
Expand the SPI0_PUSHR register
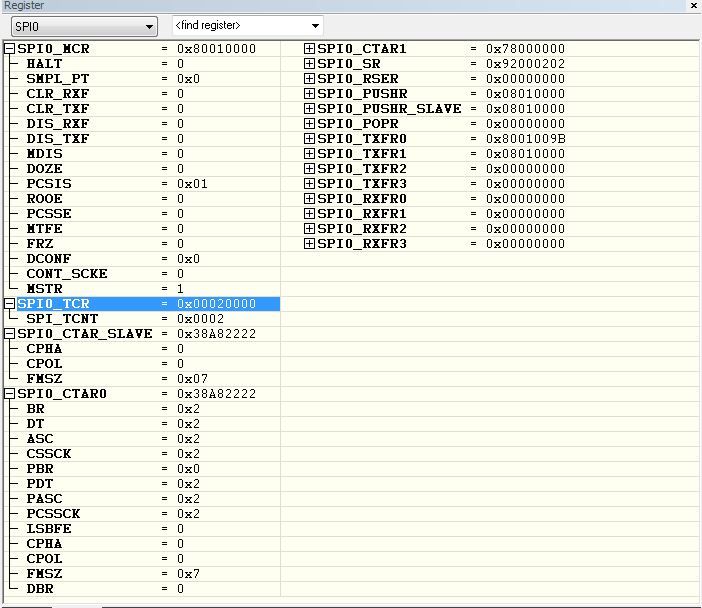(309, 94)
